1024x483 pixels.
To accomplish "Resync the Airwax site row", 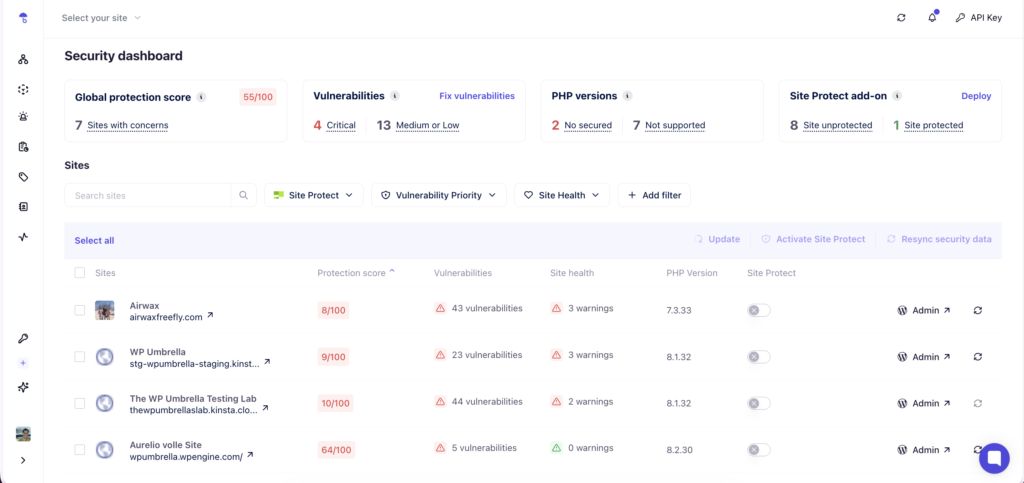I will [977, 310].
